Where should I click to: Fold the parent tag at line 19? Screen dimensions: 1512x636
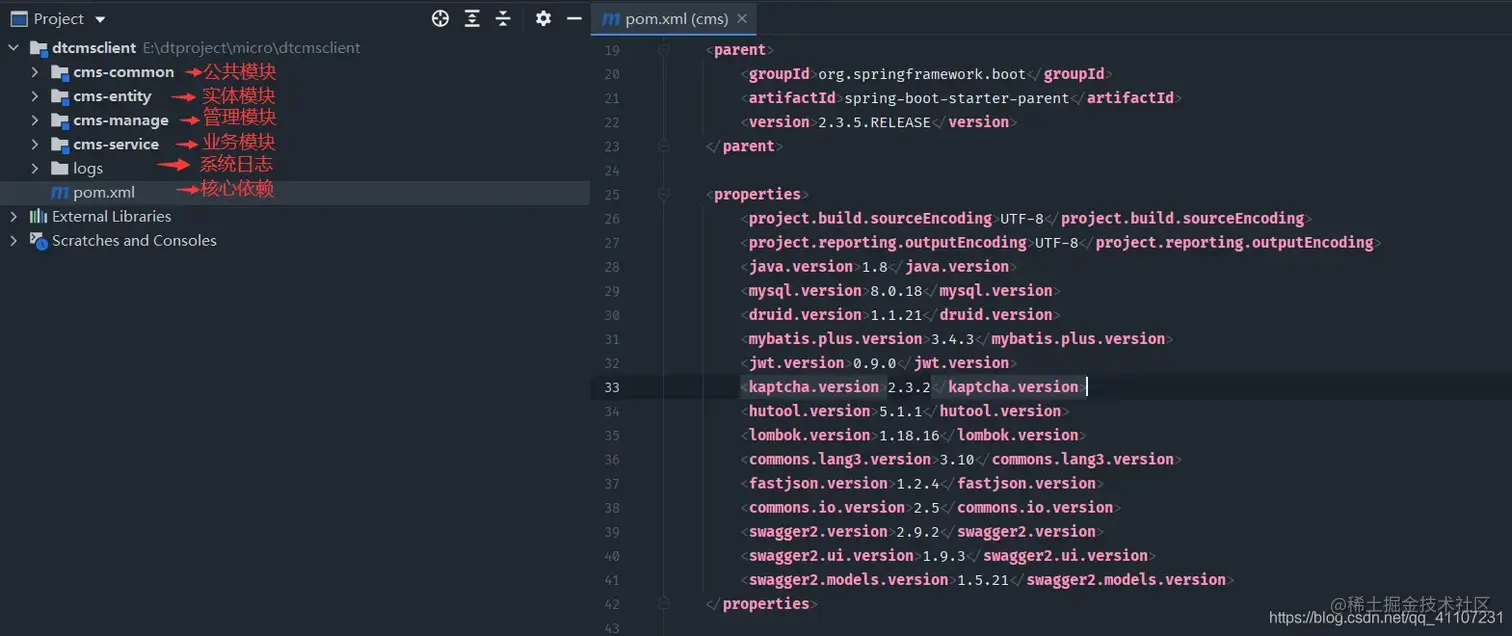click(663, 49)
